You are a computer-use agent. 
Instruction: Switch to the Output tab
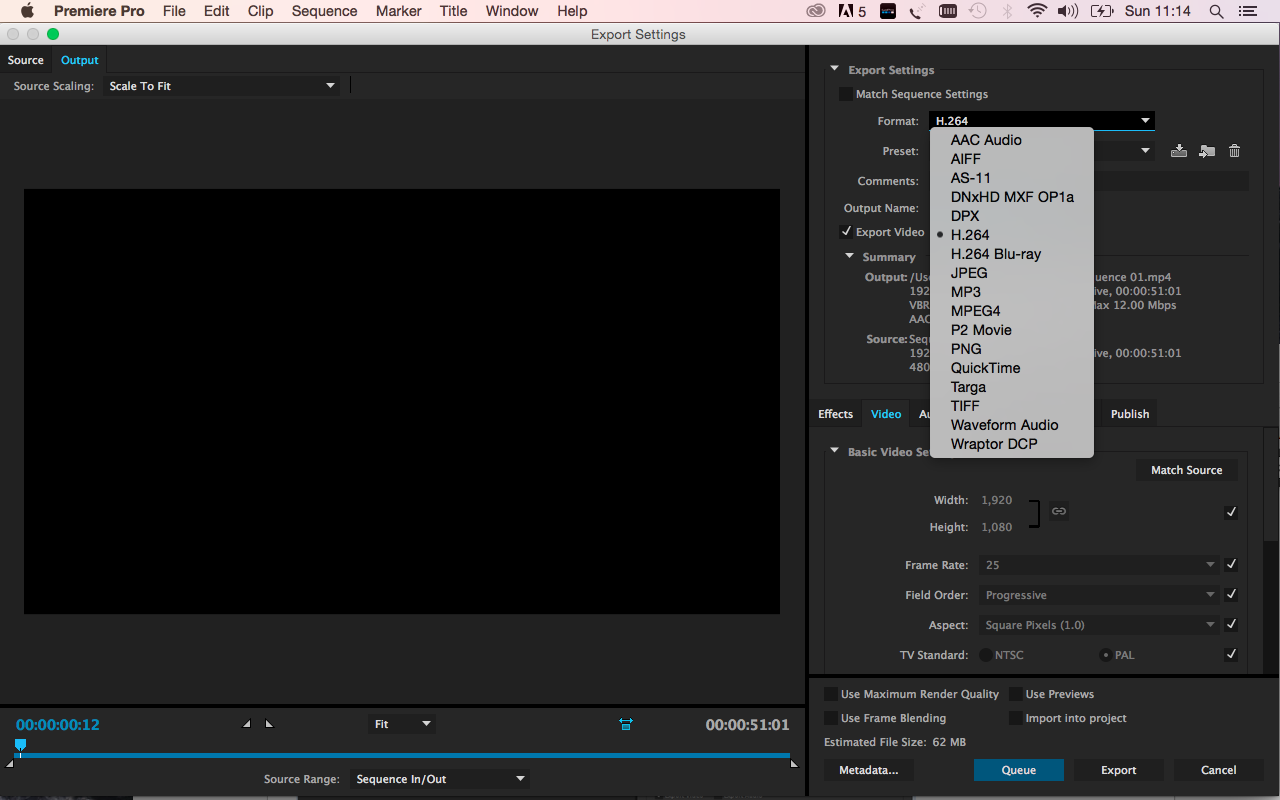point(80,60)
